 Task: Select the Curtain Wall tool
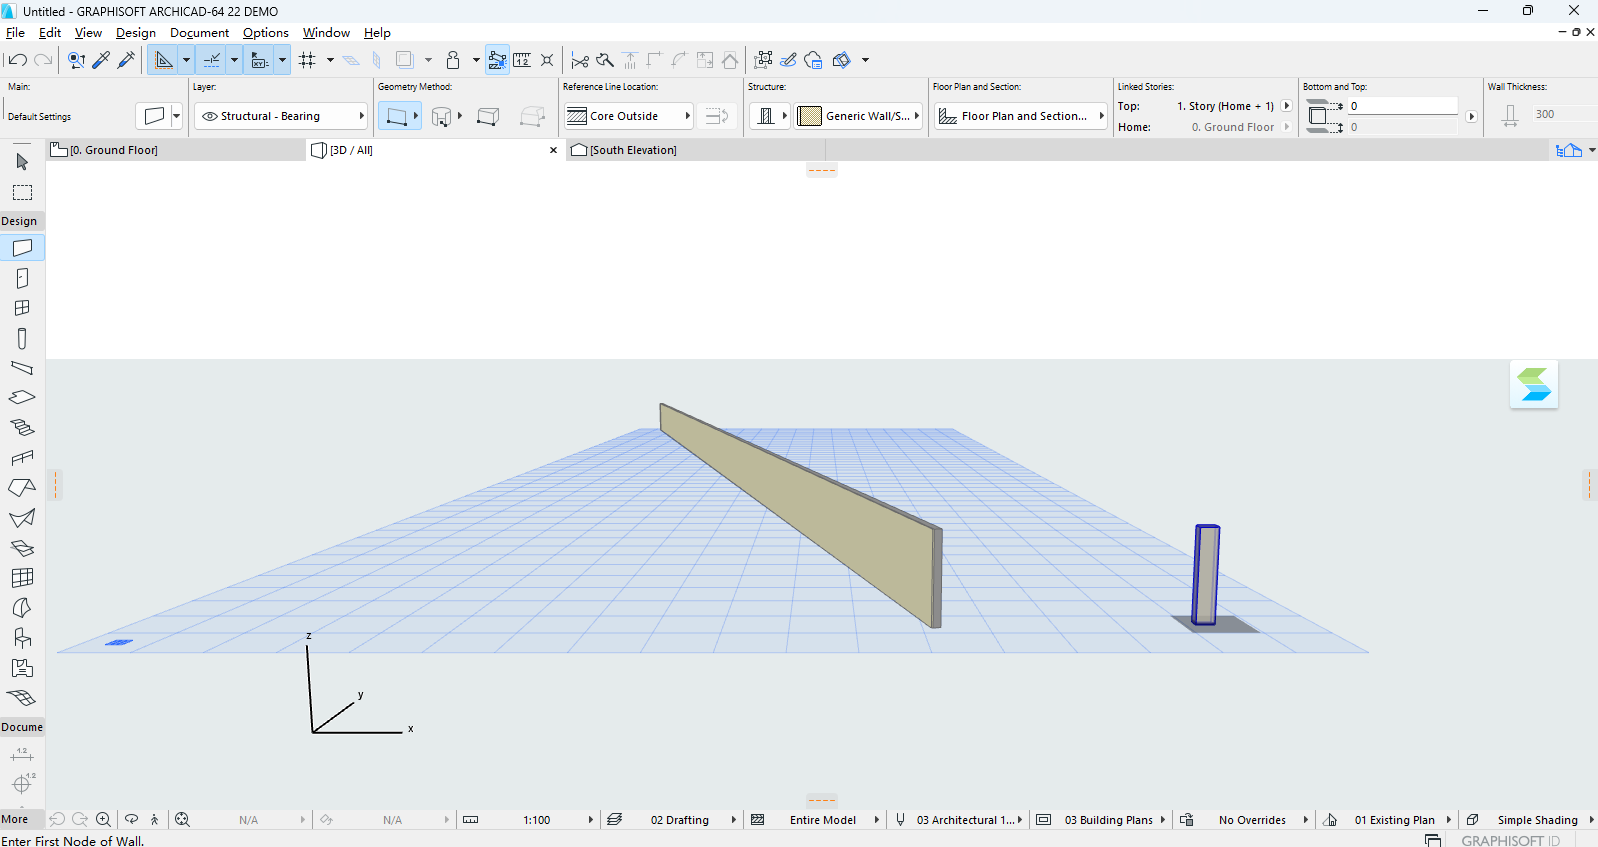(22, 578)
